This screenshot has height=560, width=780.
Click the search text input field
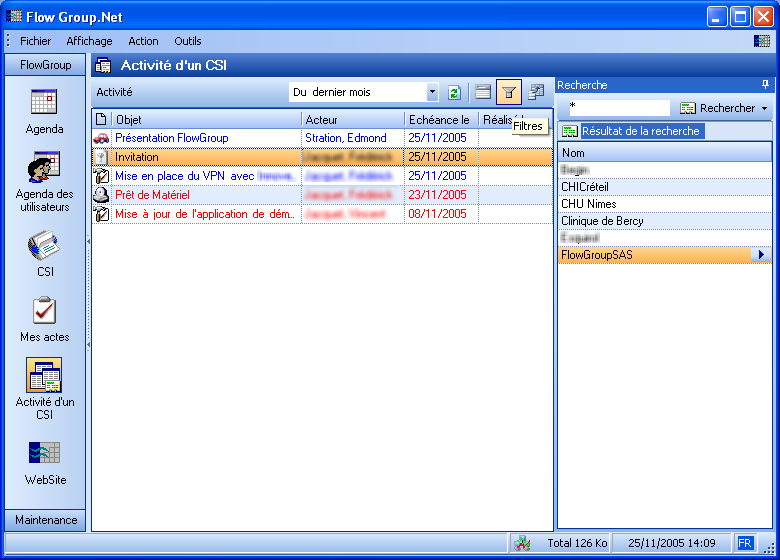click(x=616, y=108)
